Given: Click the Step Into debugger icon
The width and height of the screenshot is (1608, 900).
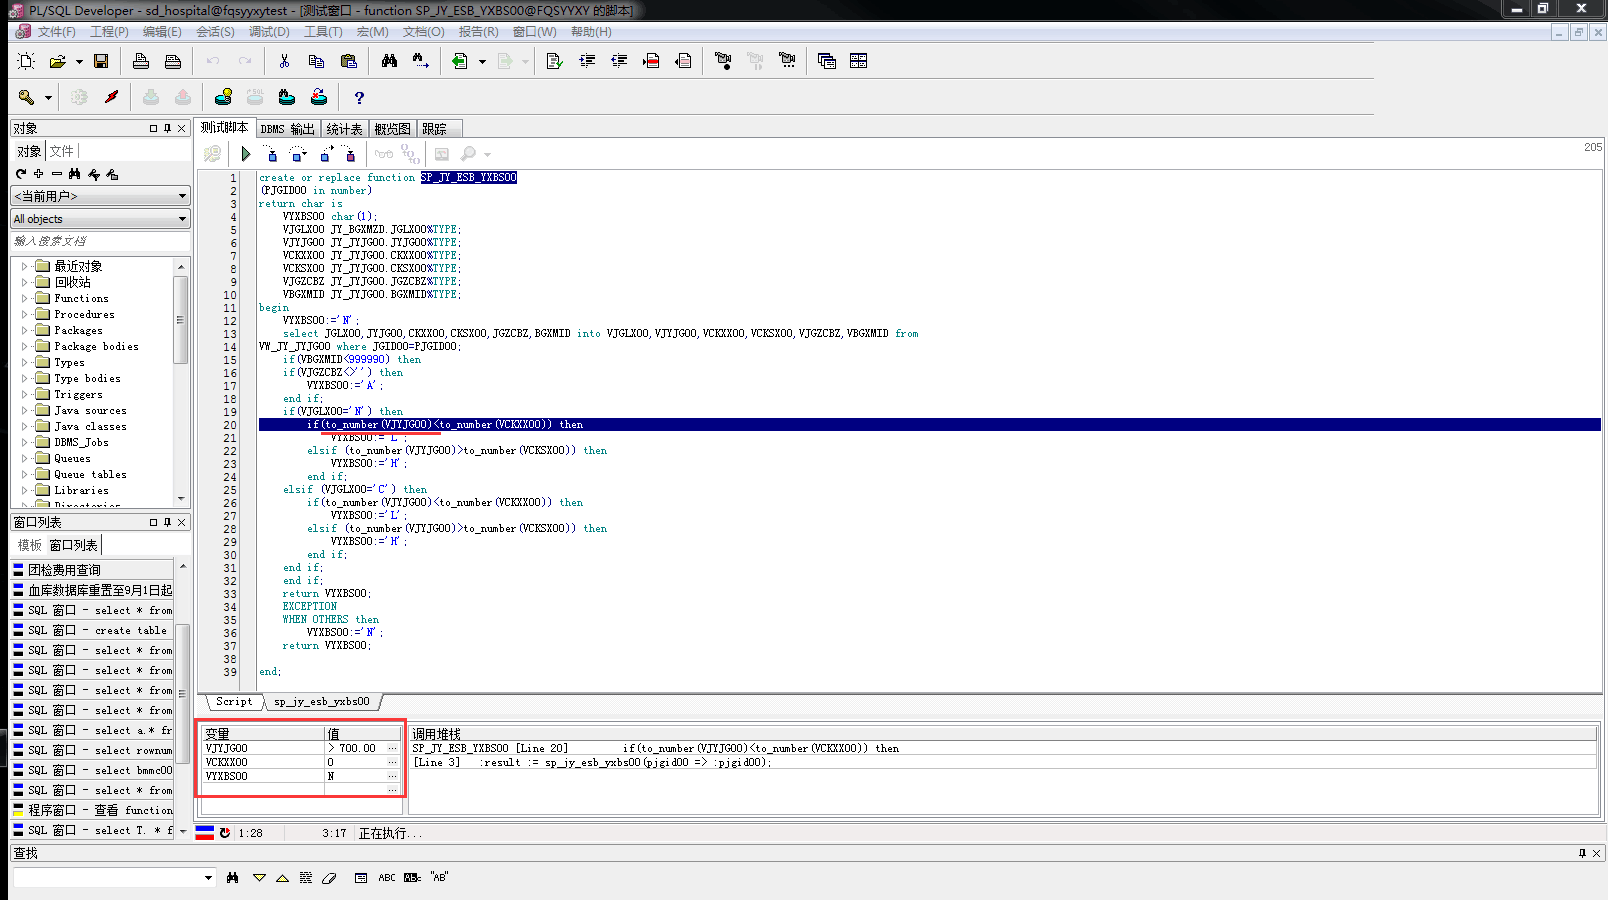Looking at the screenshot, I should 271,154.
